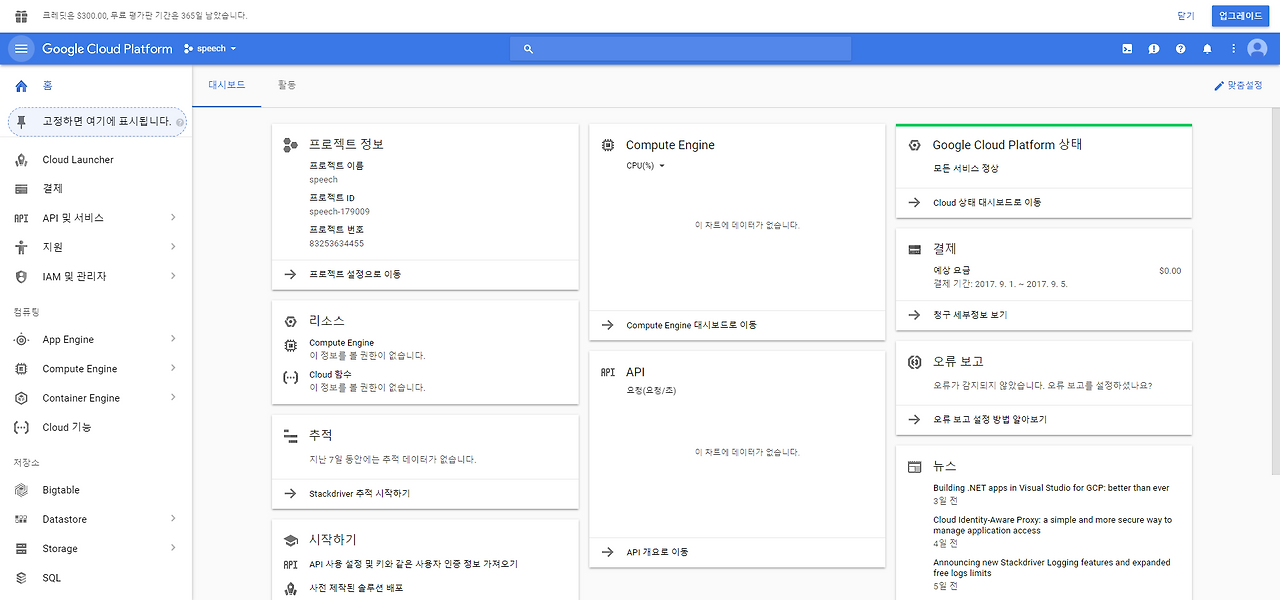Open the Cloud Shell terminal icon
This screenshot has width=1280, height=600.
(1127, 48)
